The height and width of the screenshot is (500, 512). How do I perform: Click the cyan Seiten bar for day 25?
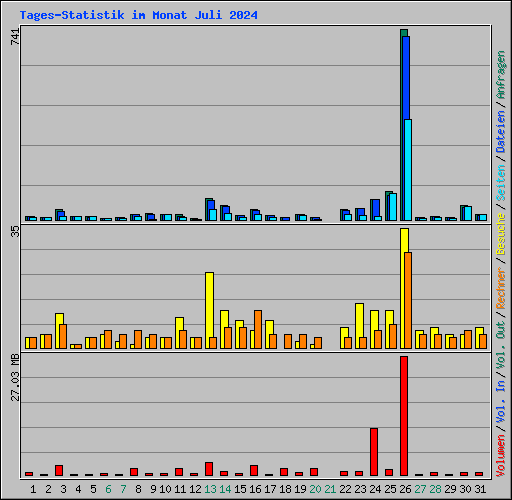click(x=393, y=207)
